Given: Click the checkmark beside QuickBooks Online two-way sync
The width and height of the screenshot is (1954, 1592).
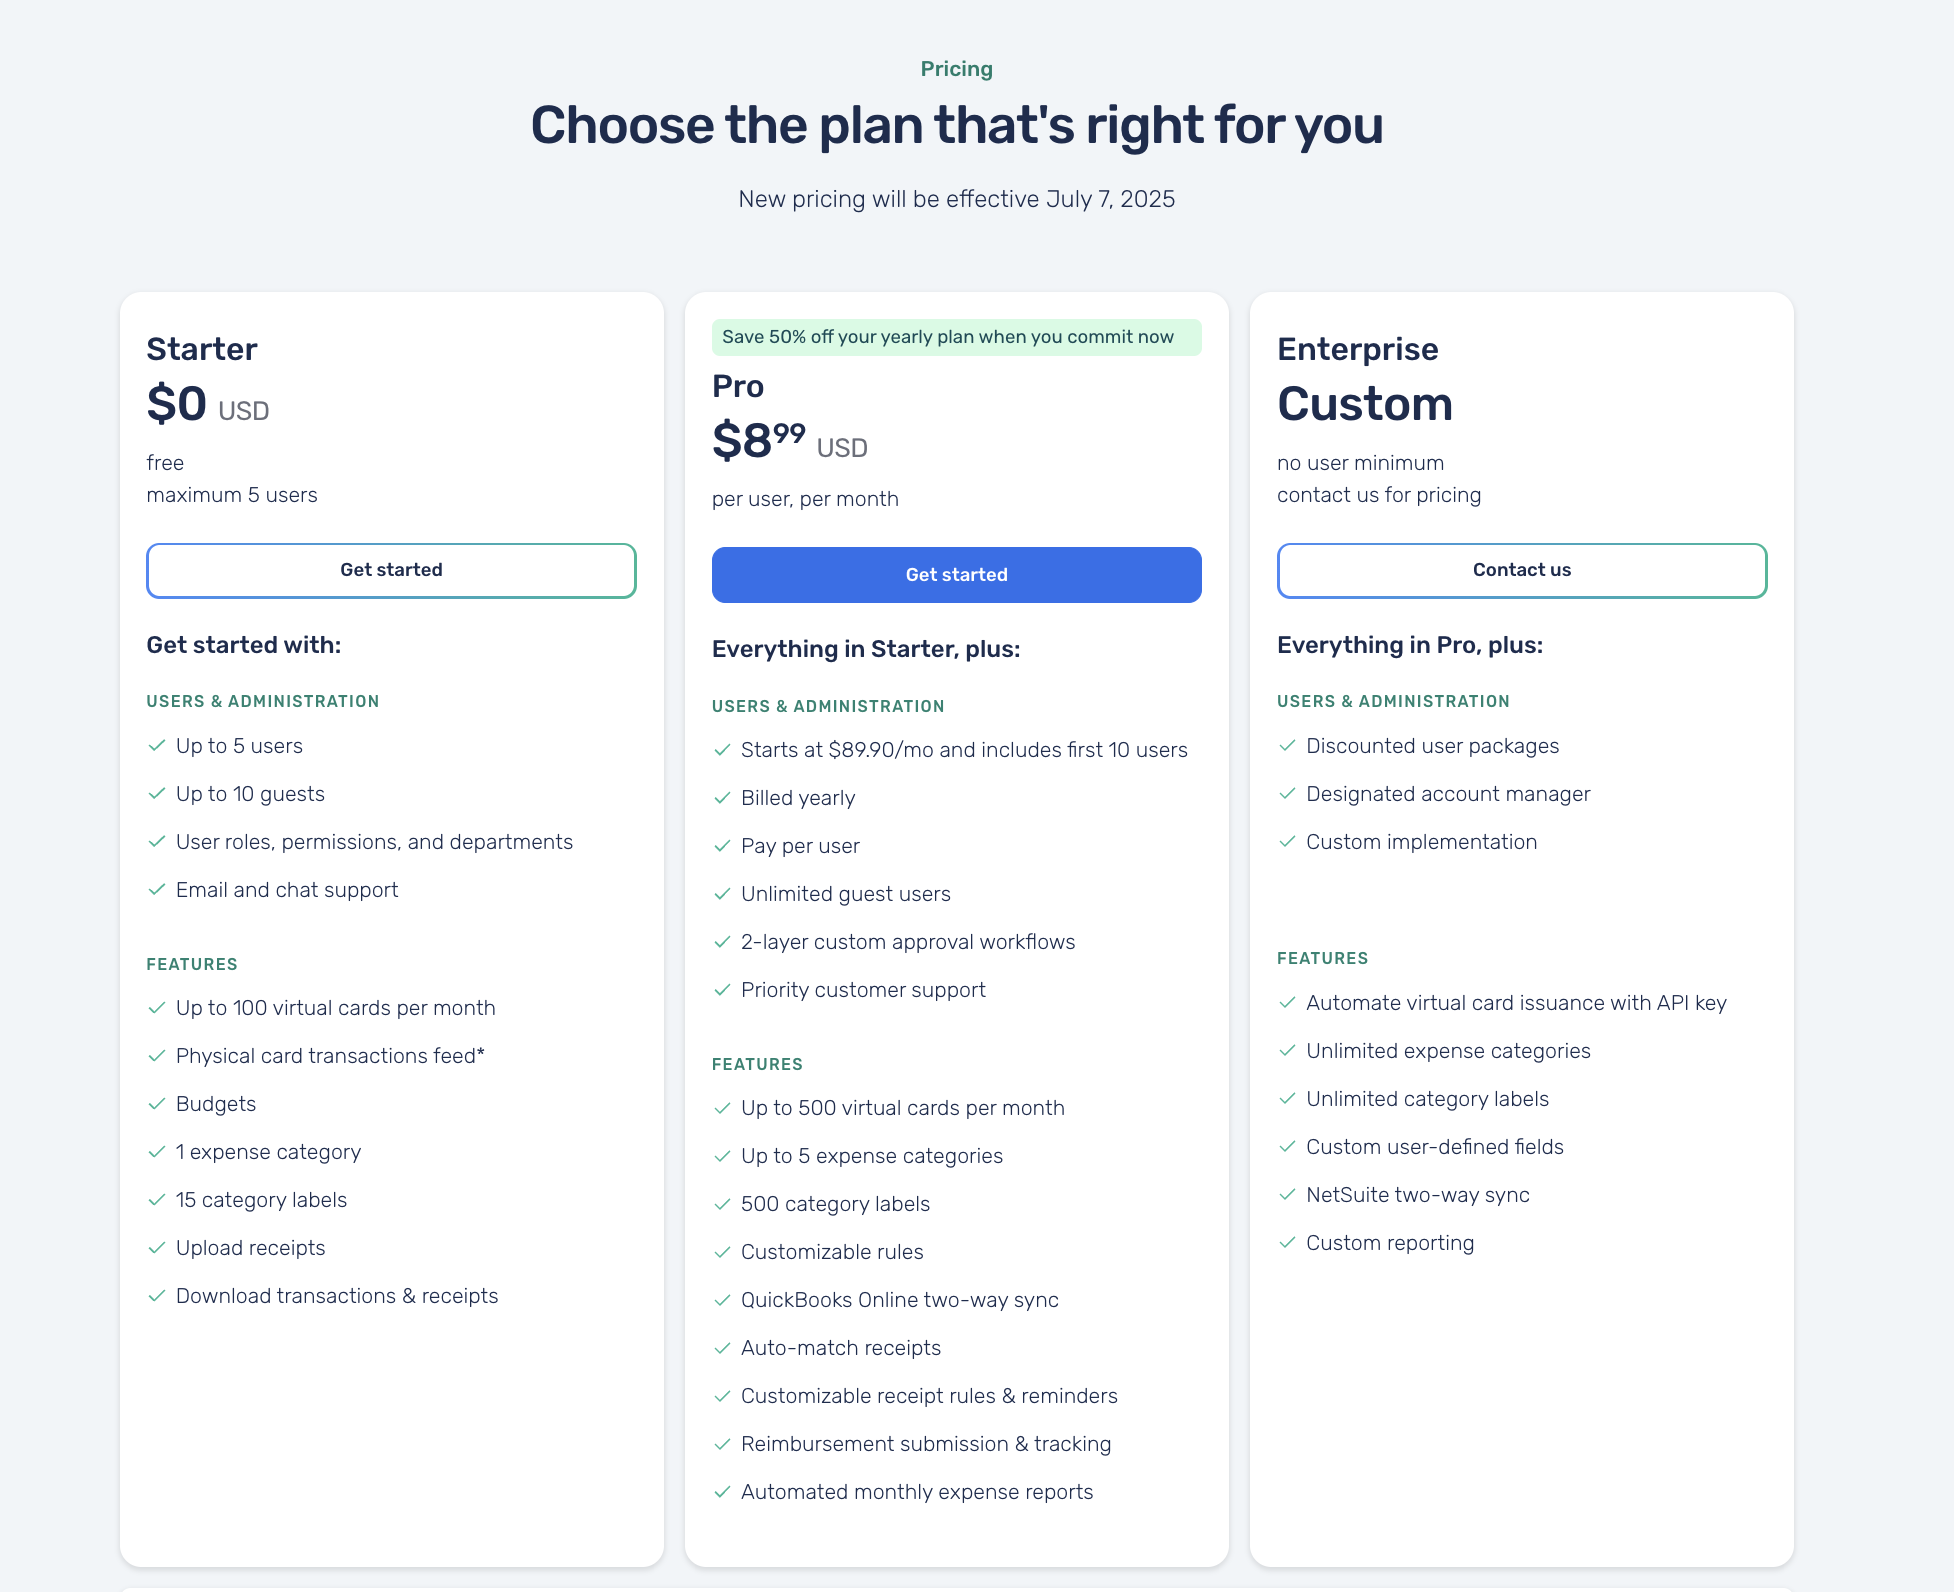Looking at the screenshot, I should [722, 1300].
